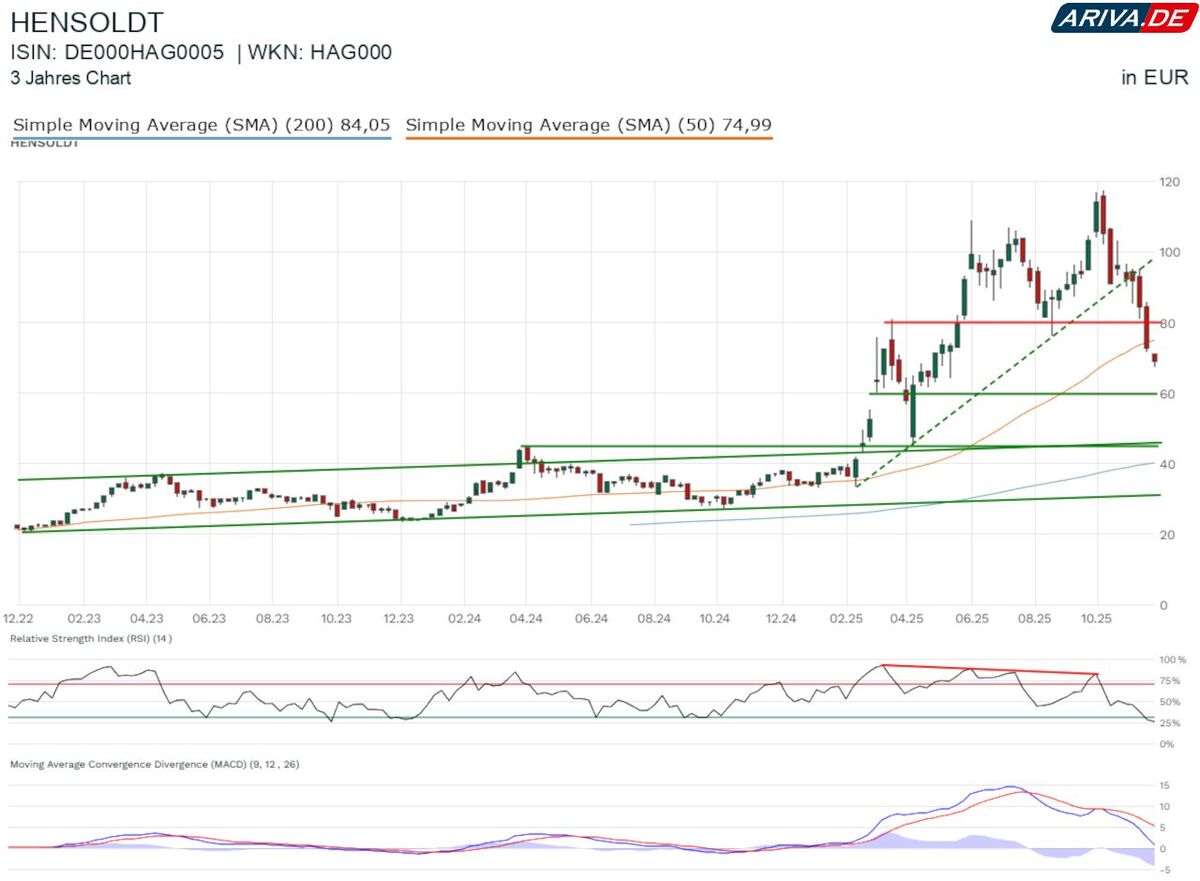Click the 08.23 x-axis date label
Screen dimensions: 1200x881
273,619
